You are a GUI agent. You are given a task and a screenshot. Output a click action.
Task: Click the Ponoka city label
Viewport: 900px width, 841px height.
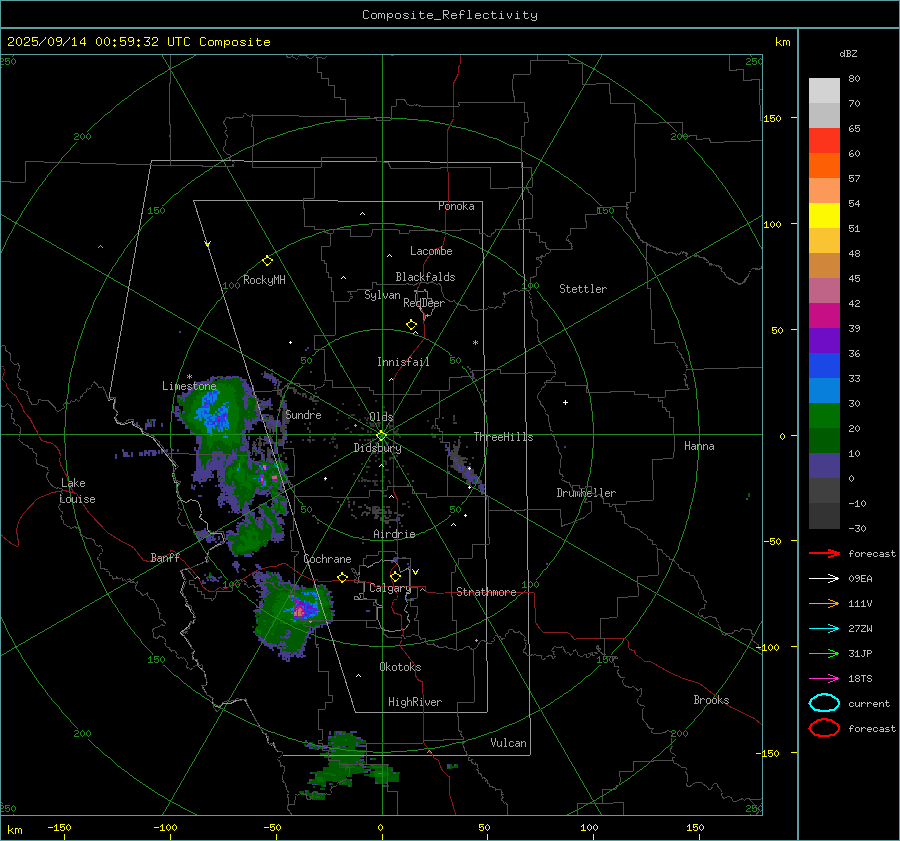pos(456,206)
